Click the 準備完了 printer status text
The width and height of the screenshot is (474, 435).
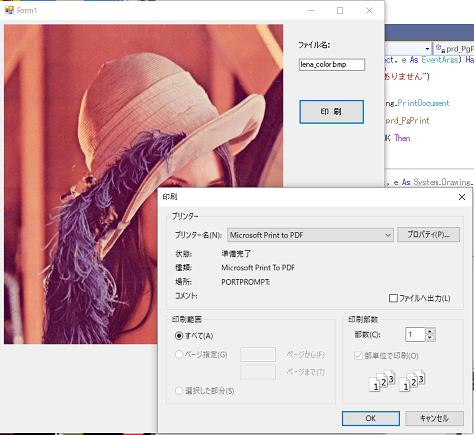click(236, 254)
